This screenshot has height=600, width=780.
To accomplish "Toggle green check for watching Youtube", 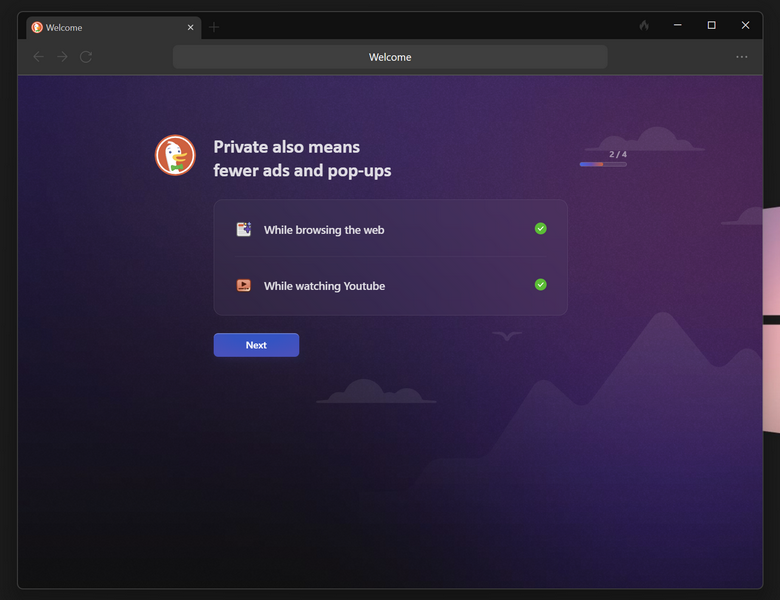I will (541, 285).
